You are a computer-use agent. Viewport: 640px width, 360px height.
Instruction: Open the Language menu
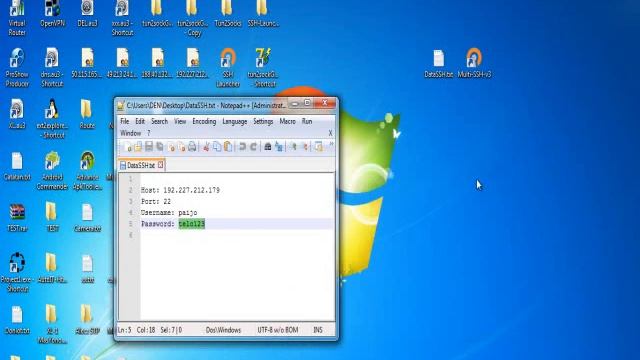coord(234,121)
